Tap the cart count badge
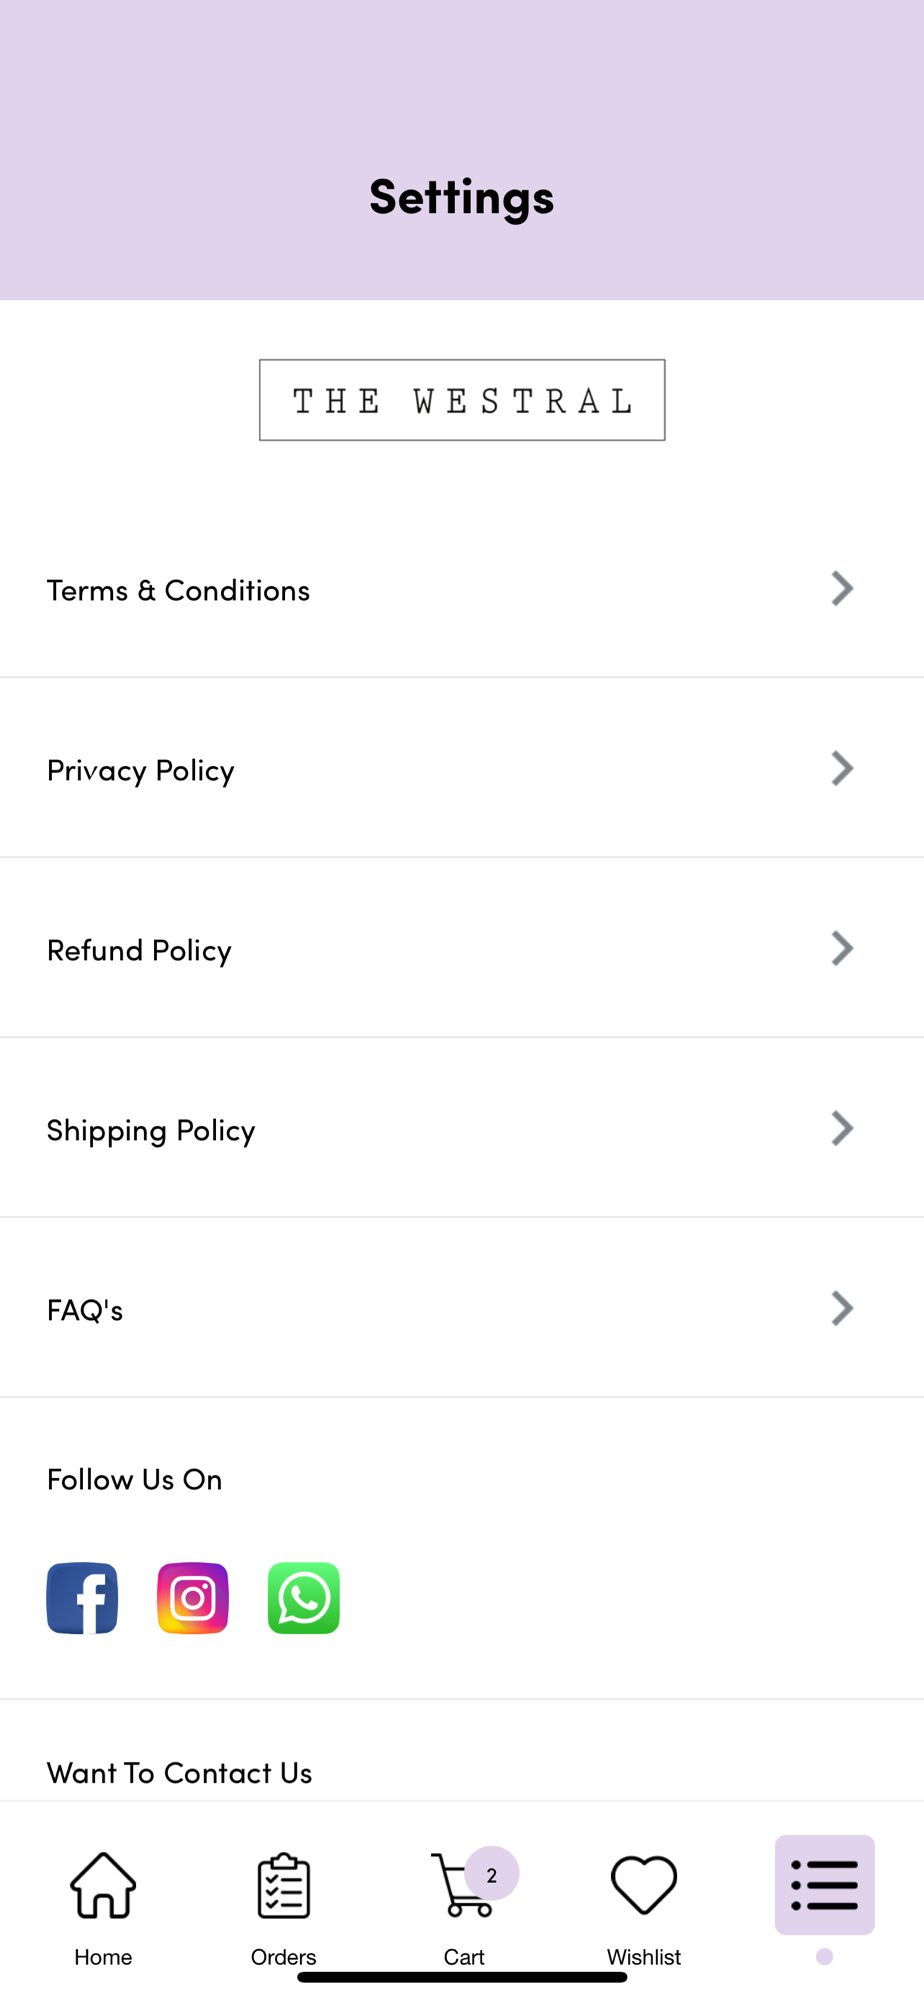The image size is (924, 2000). 492,1874
